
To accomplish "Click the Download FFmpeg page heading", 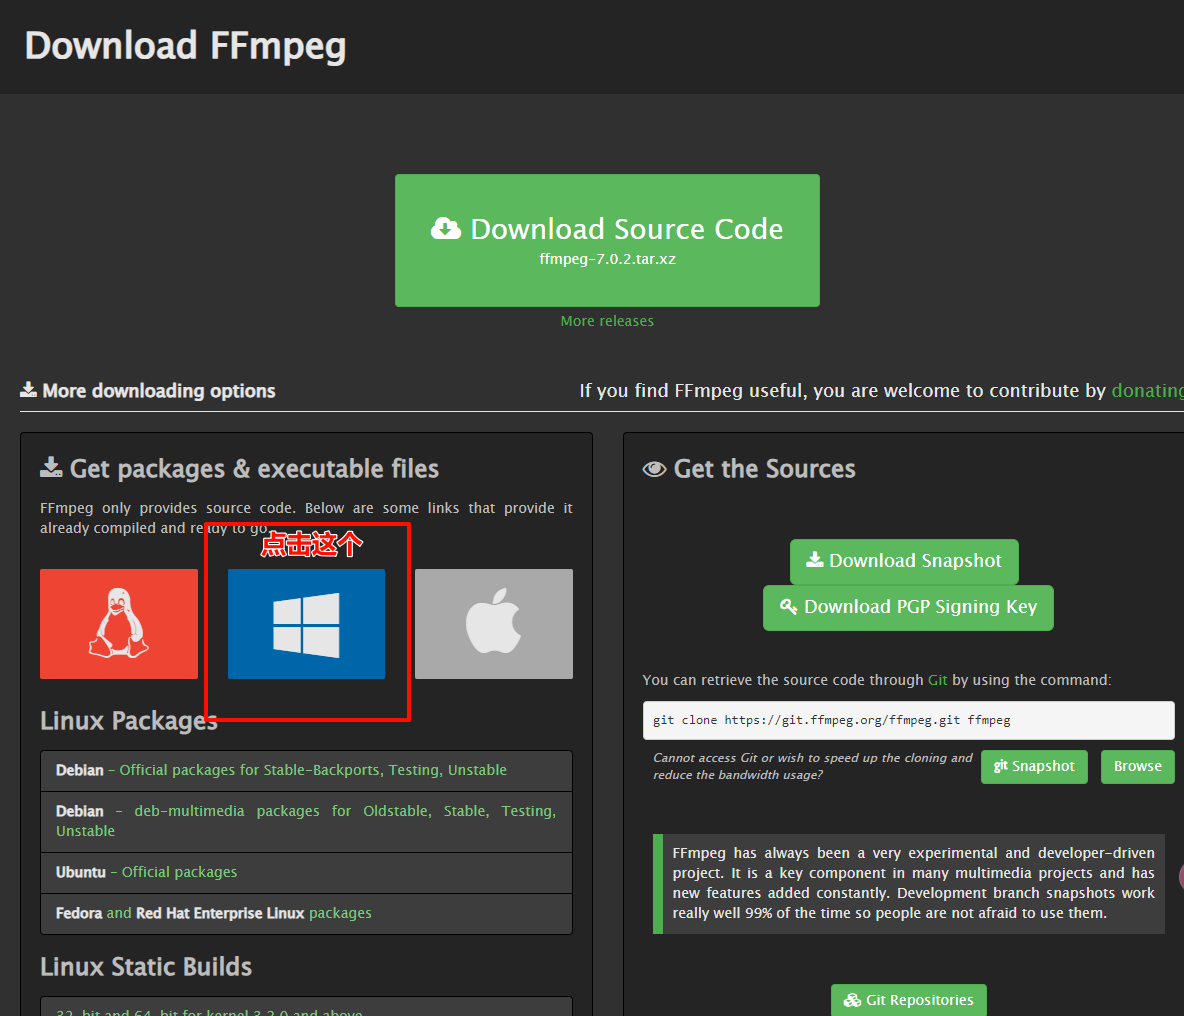I will click(x=186, y=46).
